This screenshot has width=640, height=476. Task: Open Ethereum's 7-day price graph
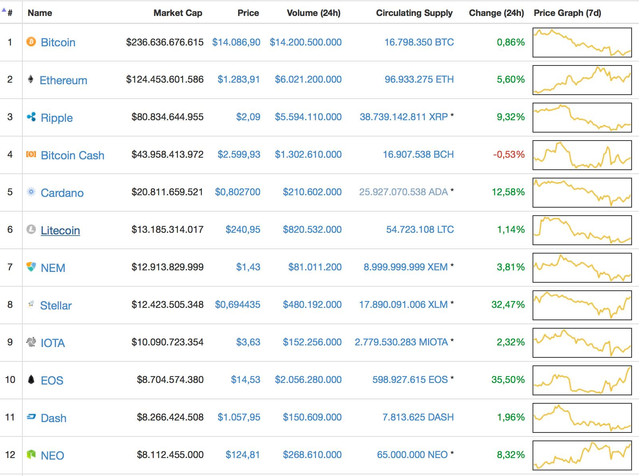click(582, 80)
